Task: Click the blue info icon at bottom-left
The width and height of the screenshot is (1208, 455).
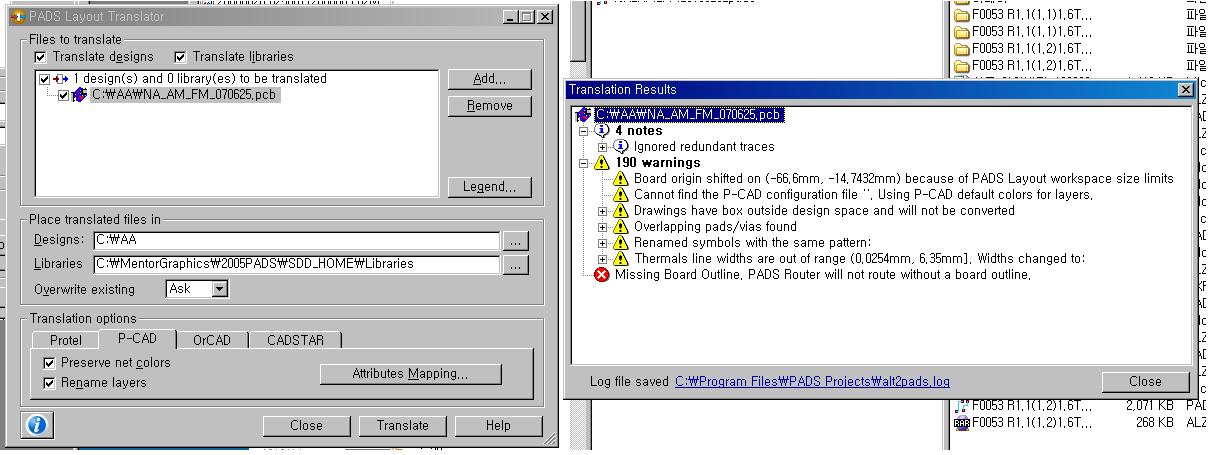Action: coord(37,425)
